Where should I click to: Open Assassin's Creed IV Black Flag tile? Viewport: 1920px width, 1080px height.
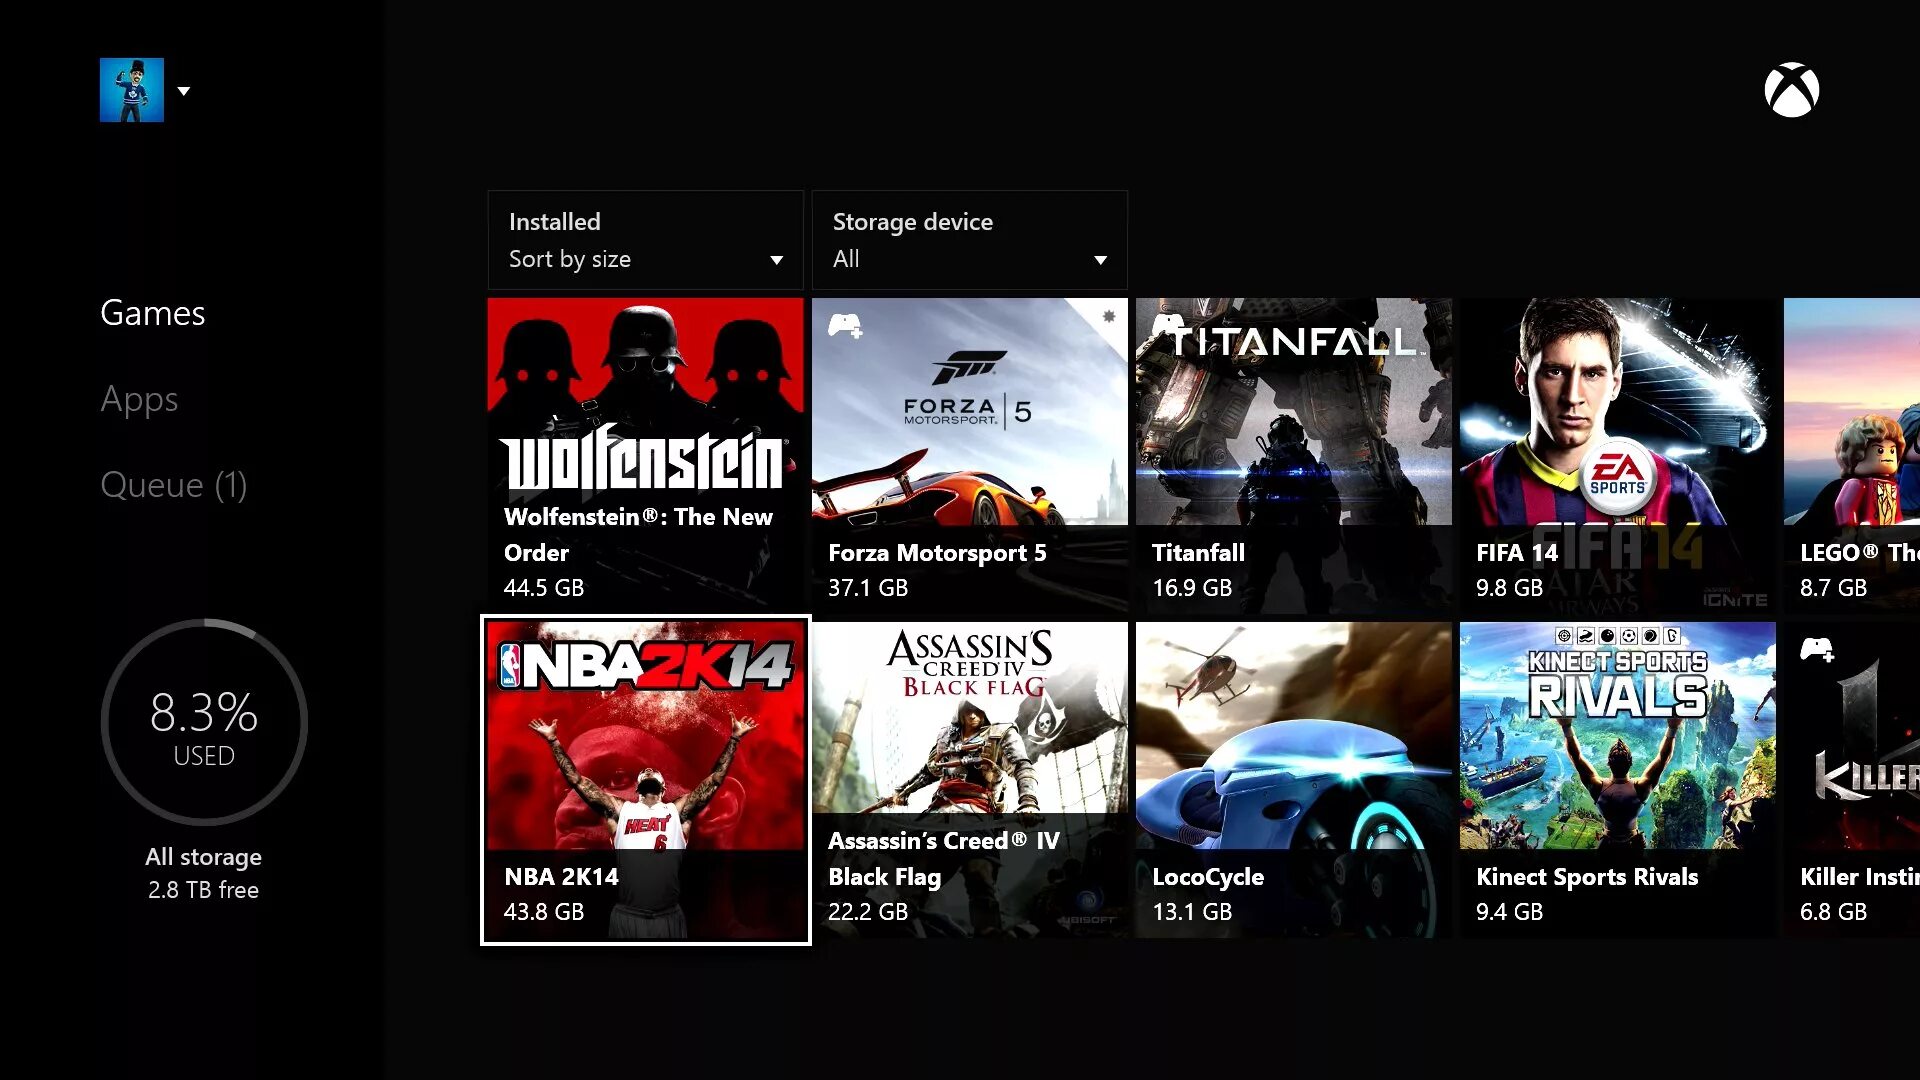(969, 780)
